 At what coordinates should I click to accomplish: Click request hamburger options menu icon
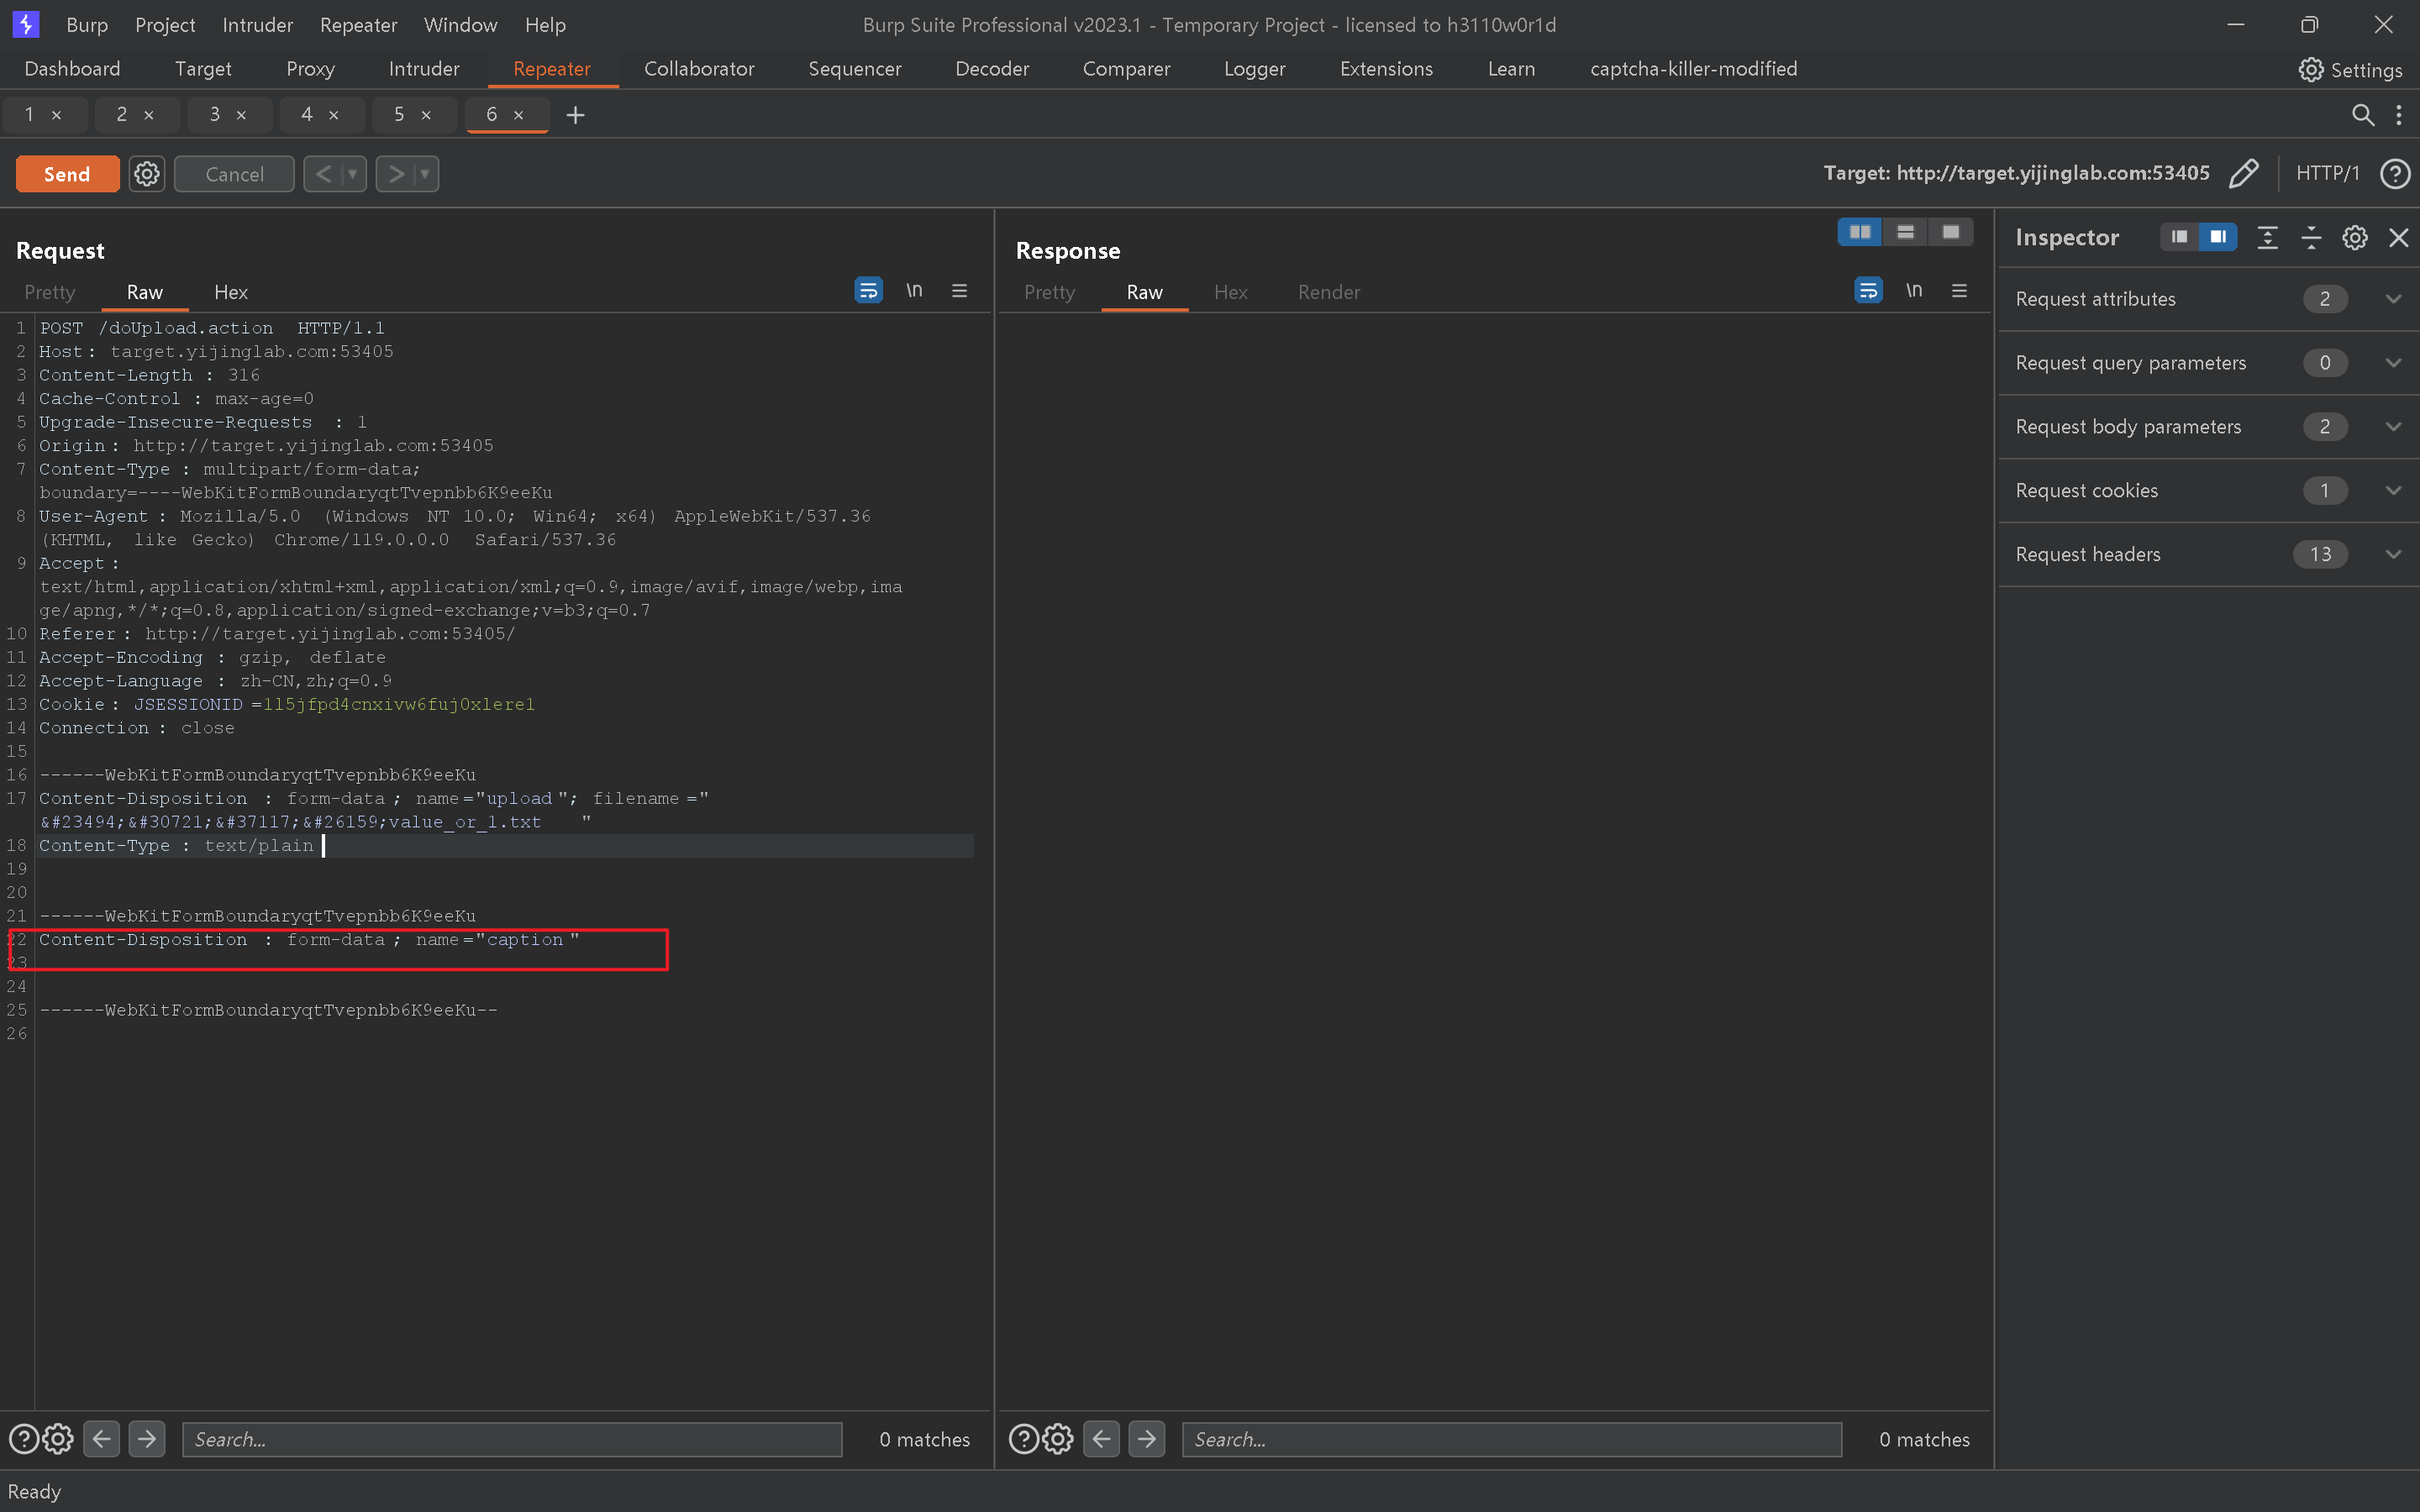959,291
